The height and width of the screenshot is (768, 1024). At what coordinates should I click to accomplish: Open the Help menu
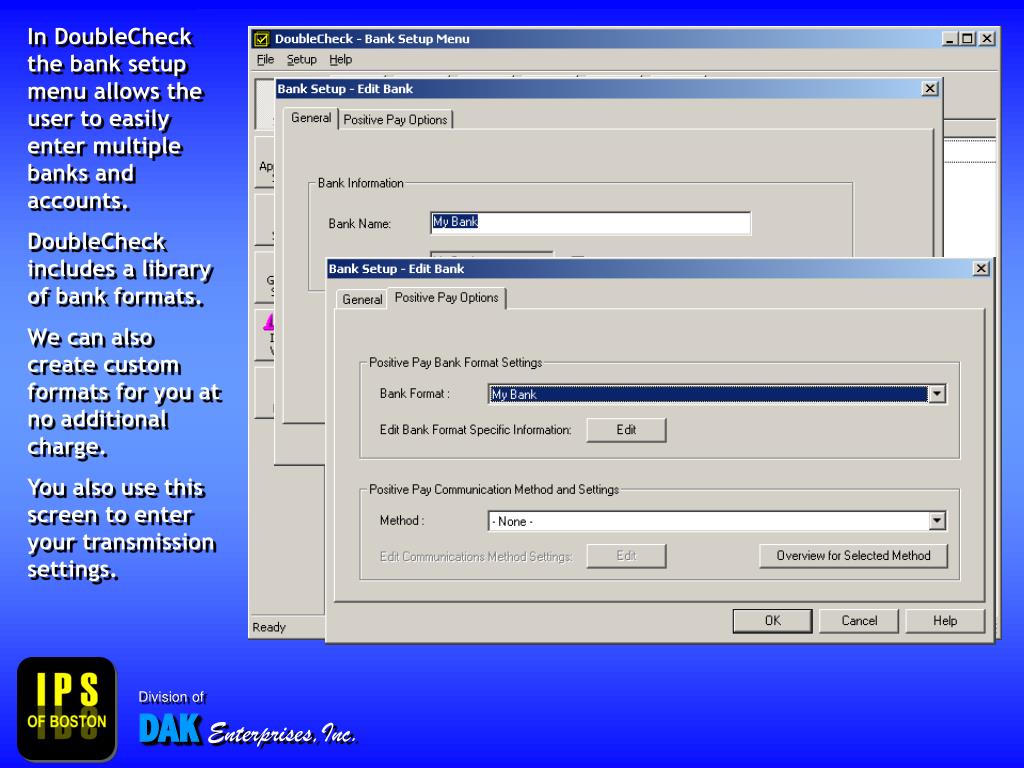(340, 59)
